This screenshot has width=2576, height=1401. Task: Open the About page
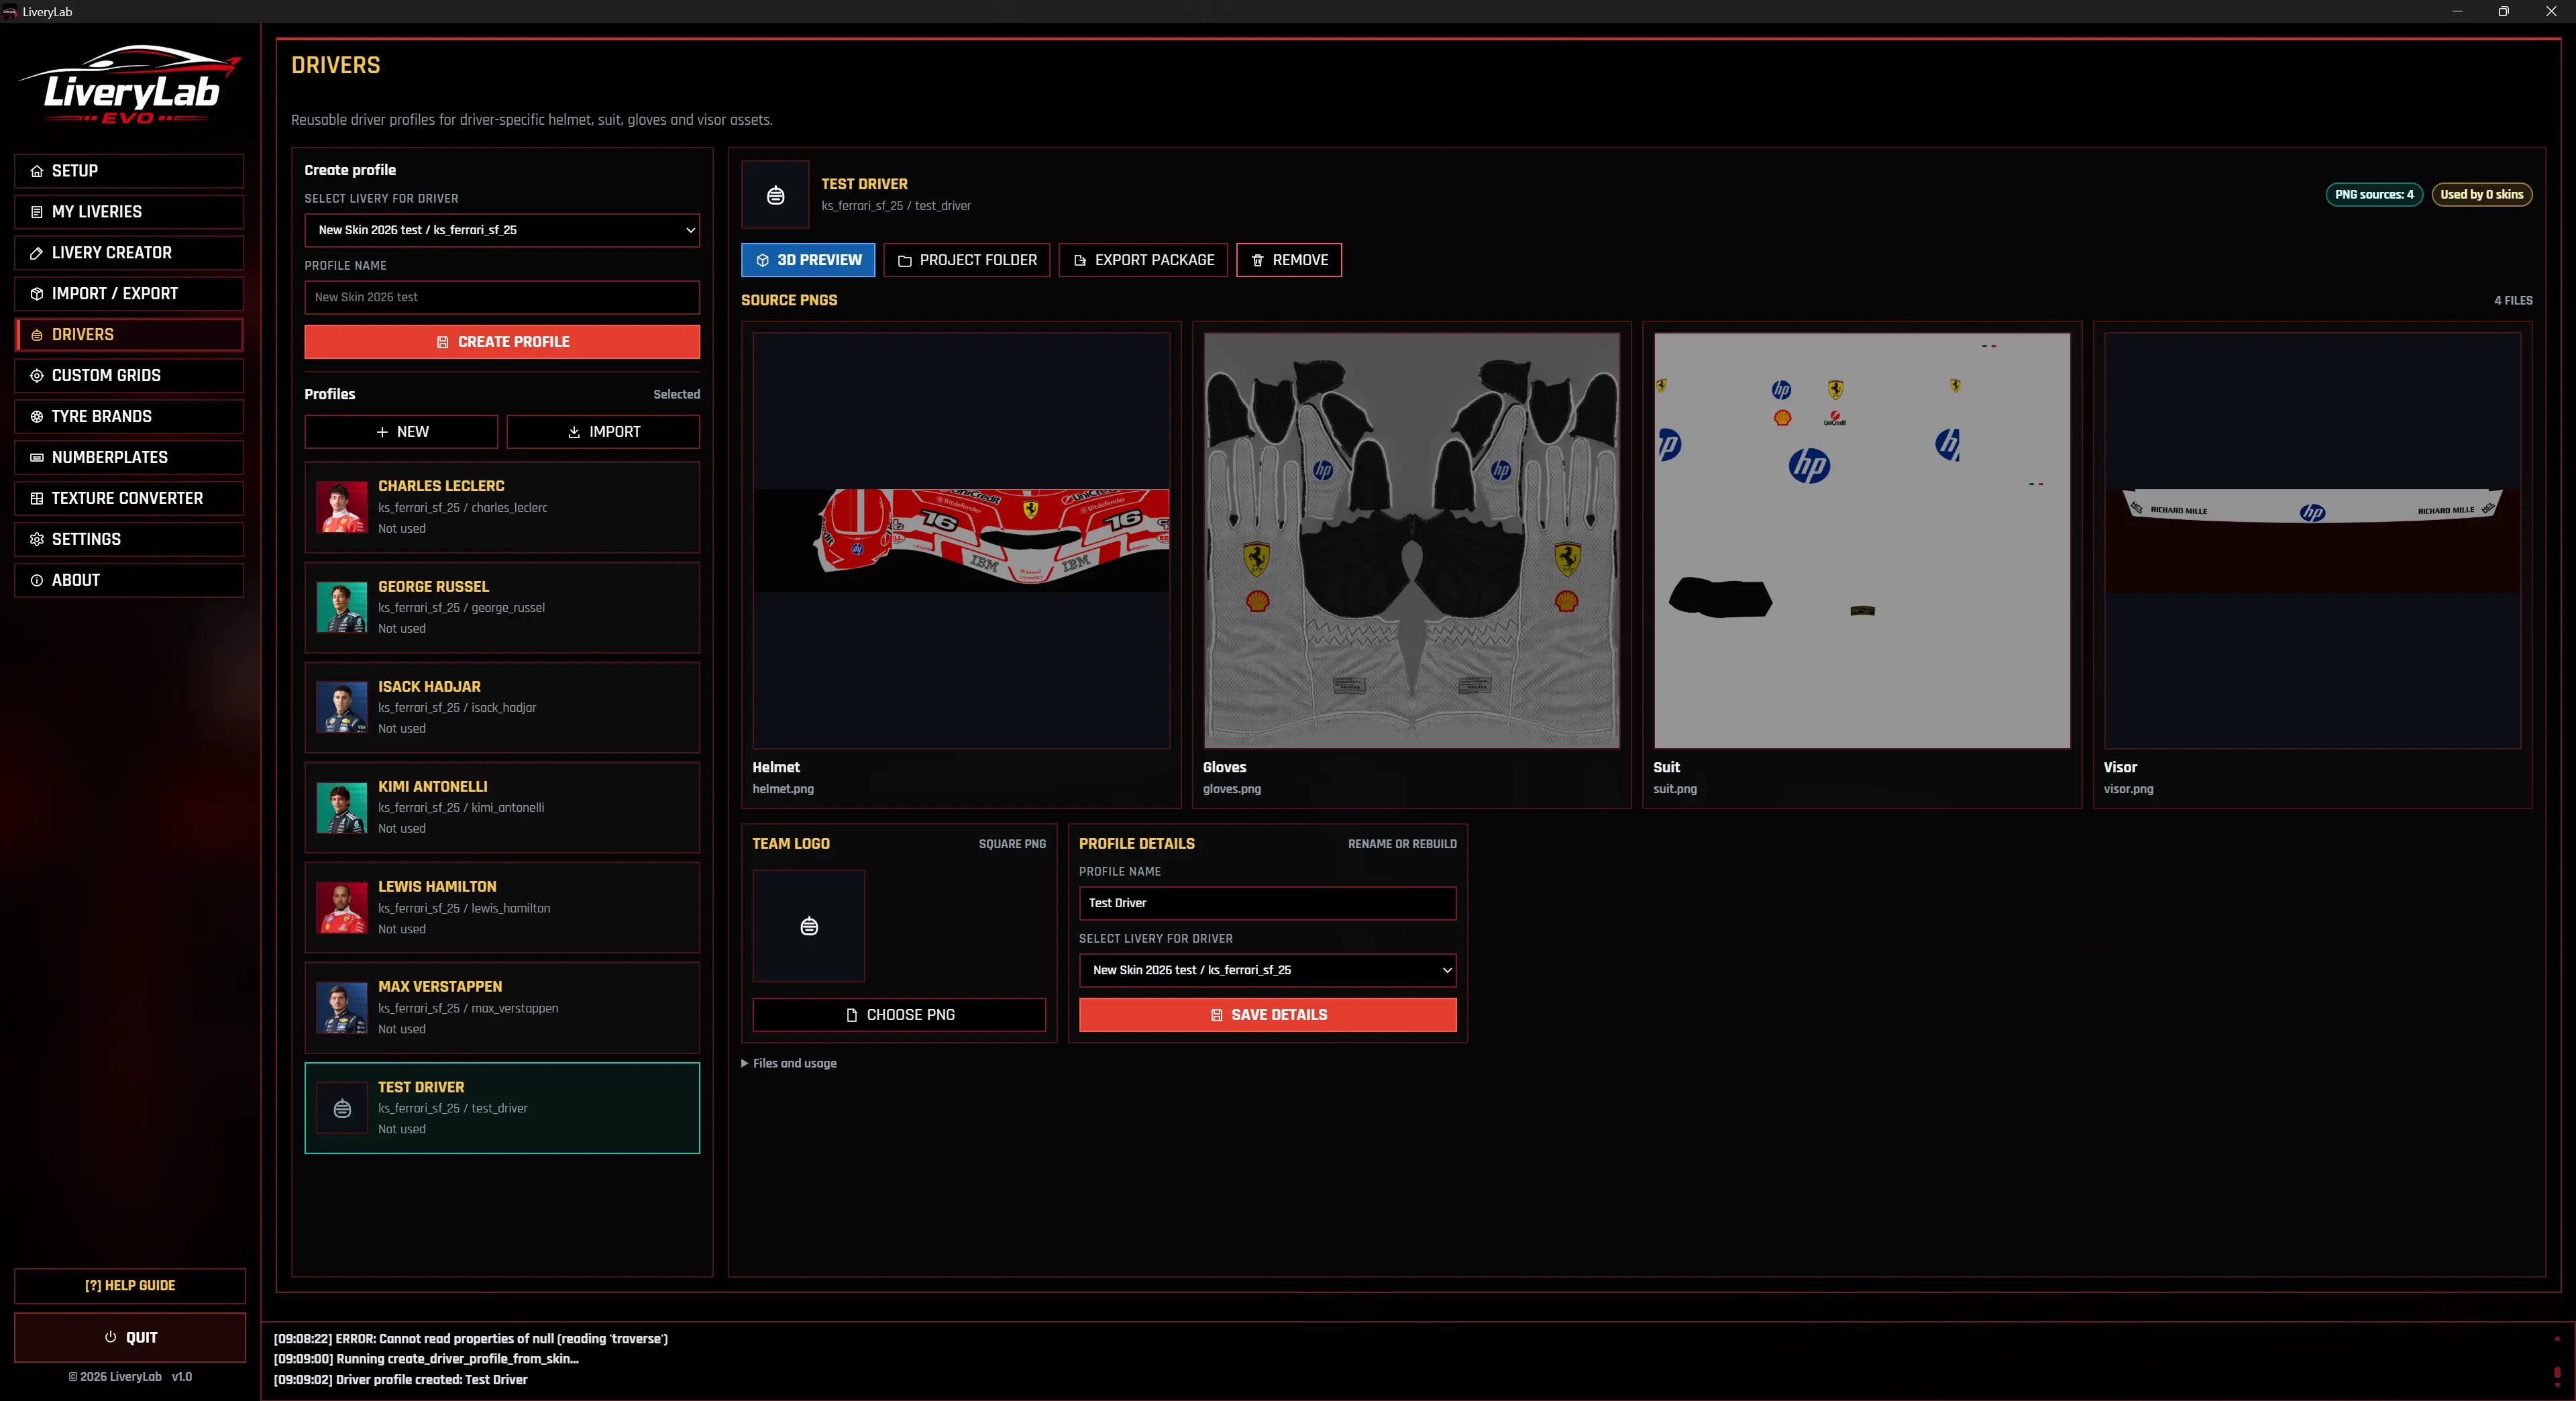tap(129, 581)
